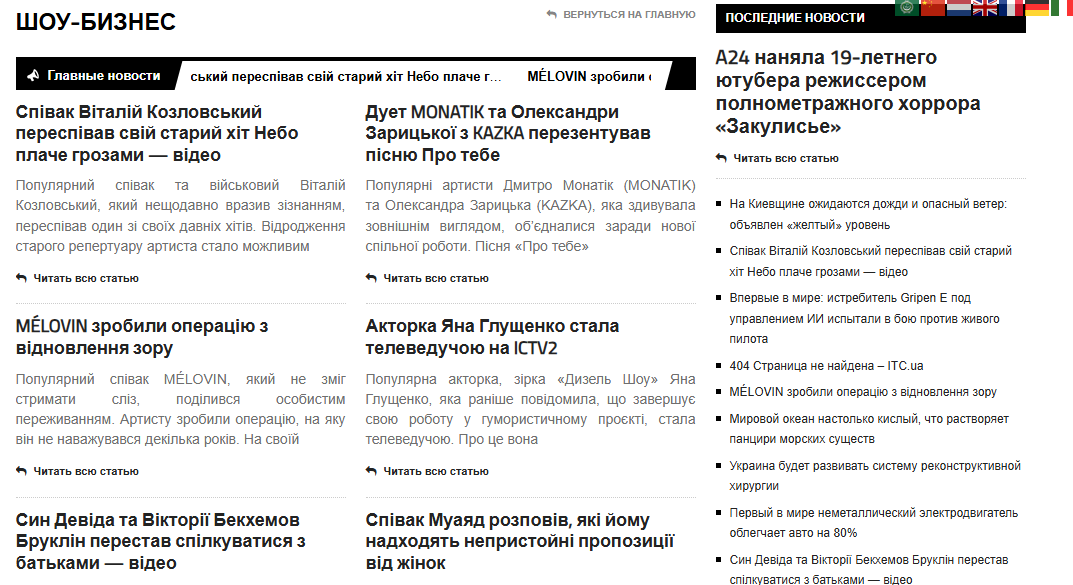Go back via the Вернуться на главную link
This screenshot has width=1073, height=585.
click(x=629, y=14)
